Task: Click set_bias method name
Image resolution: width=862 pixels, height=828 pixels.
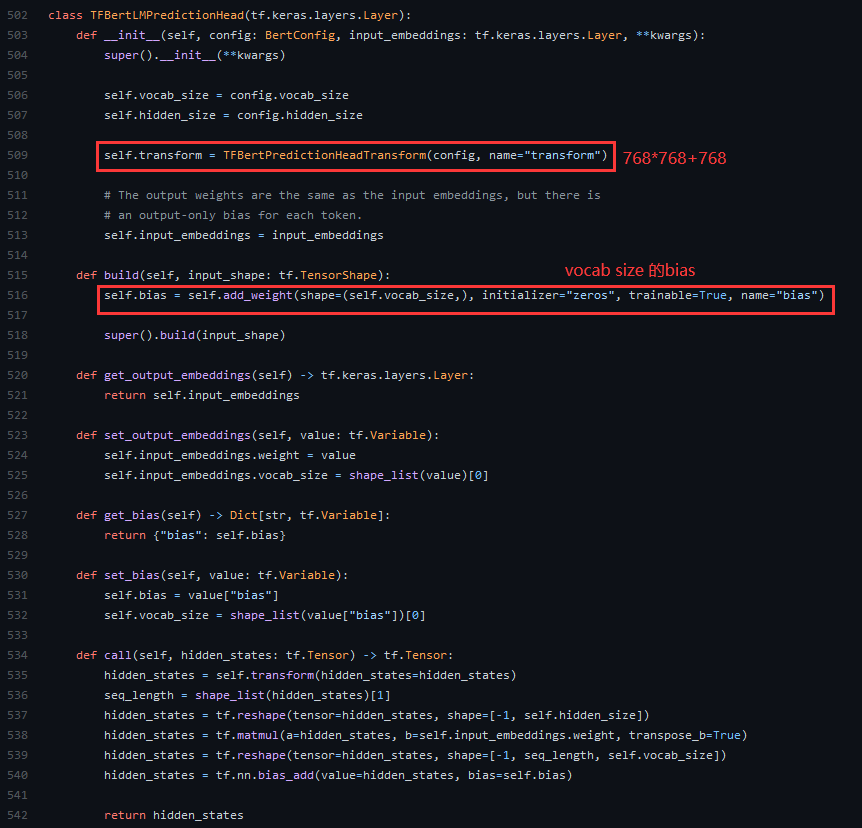Action: click(132, 576)
